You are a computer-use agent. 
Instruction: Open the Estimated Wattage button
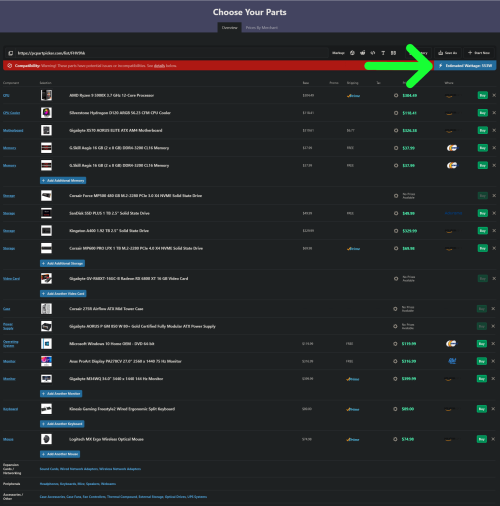(465, 66)
